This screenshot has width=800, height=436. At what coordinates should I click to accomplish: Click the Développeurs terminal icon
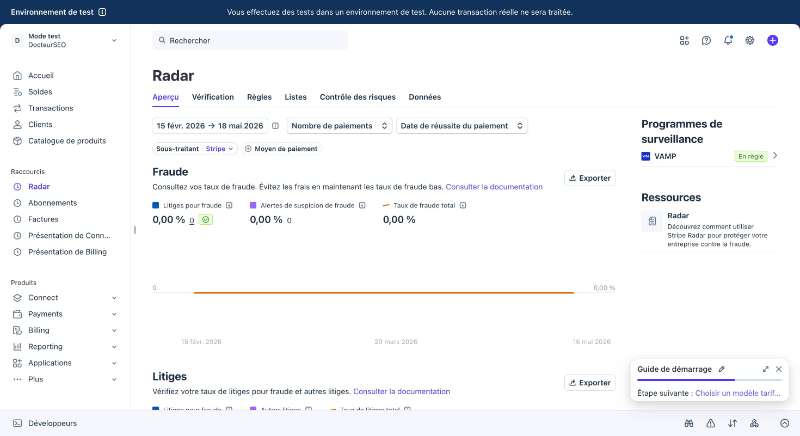17,423
